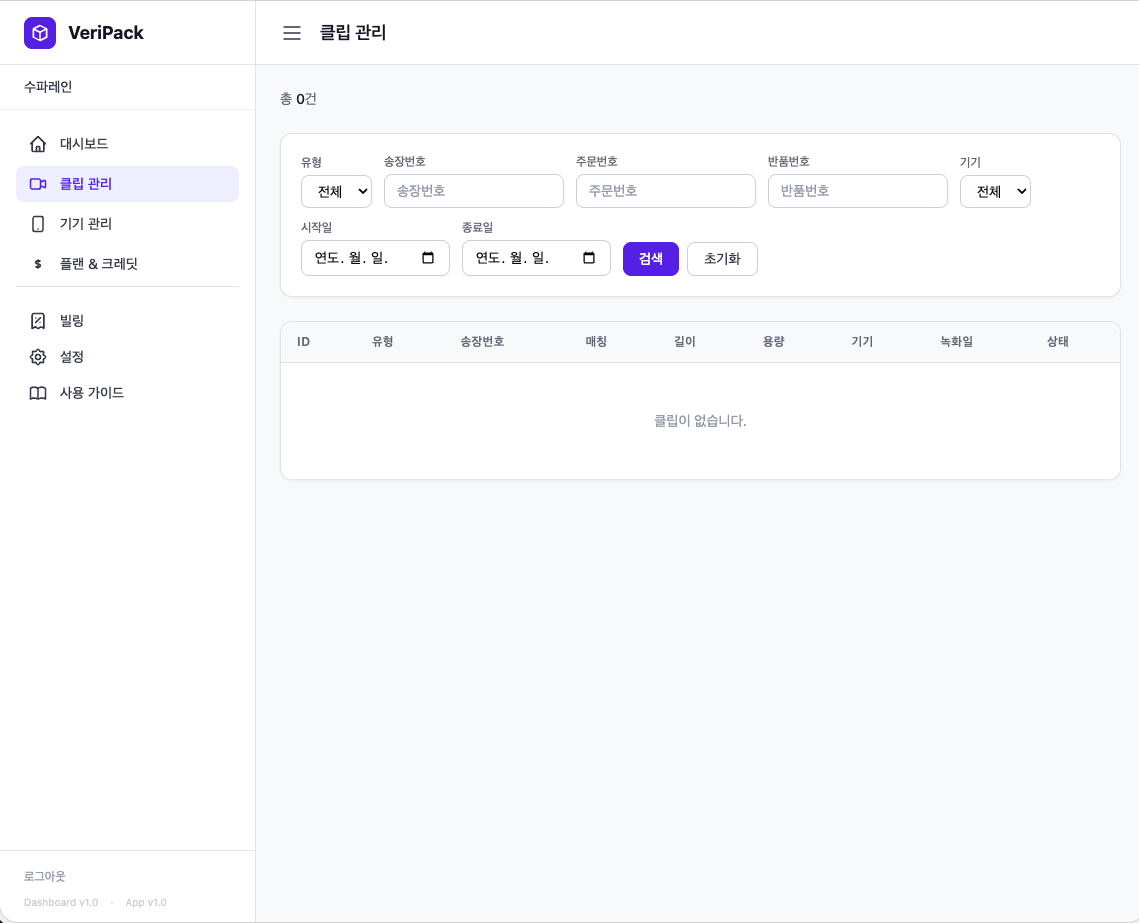Open the 유형 dropdown
Image resolution: width=1139 pixels, height=923 pixels.
(336, 191)
